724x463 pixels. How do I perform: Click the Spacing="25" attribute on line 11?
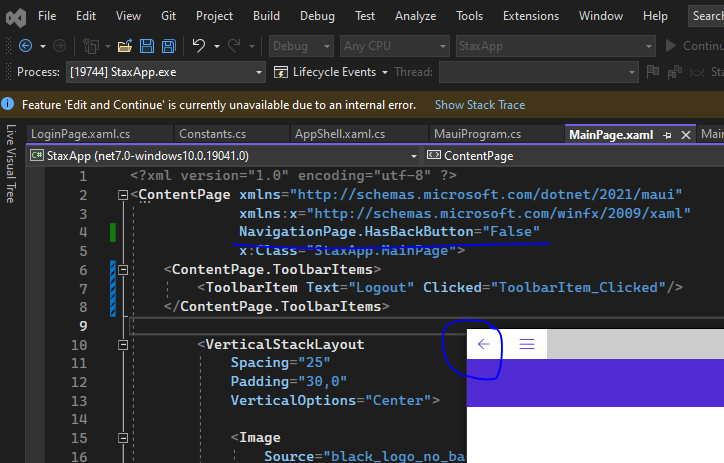point(280,363)
